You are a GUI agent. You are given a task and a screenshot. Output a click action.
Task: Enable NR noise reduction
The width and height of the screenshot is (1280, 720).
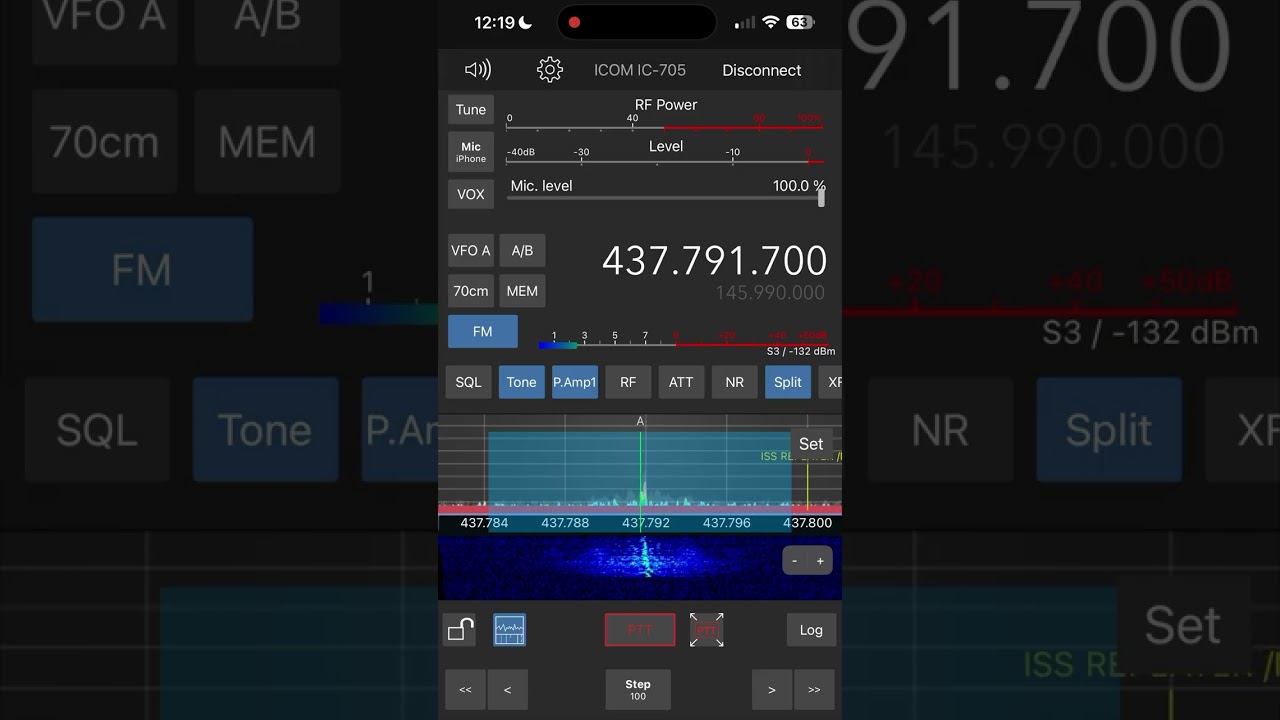(734, 382)
